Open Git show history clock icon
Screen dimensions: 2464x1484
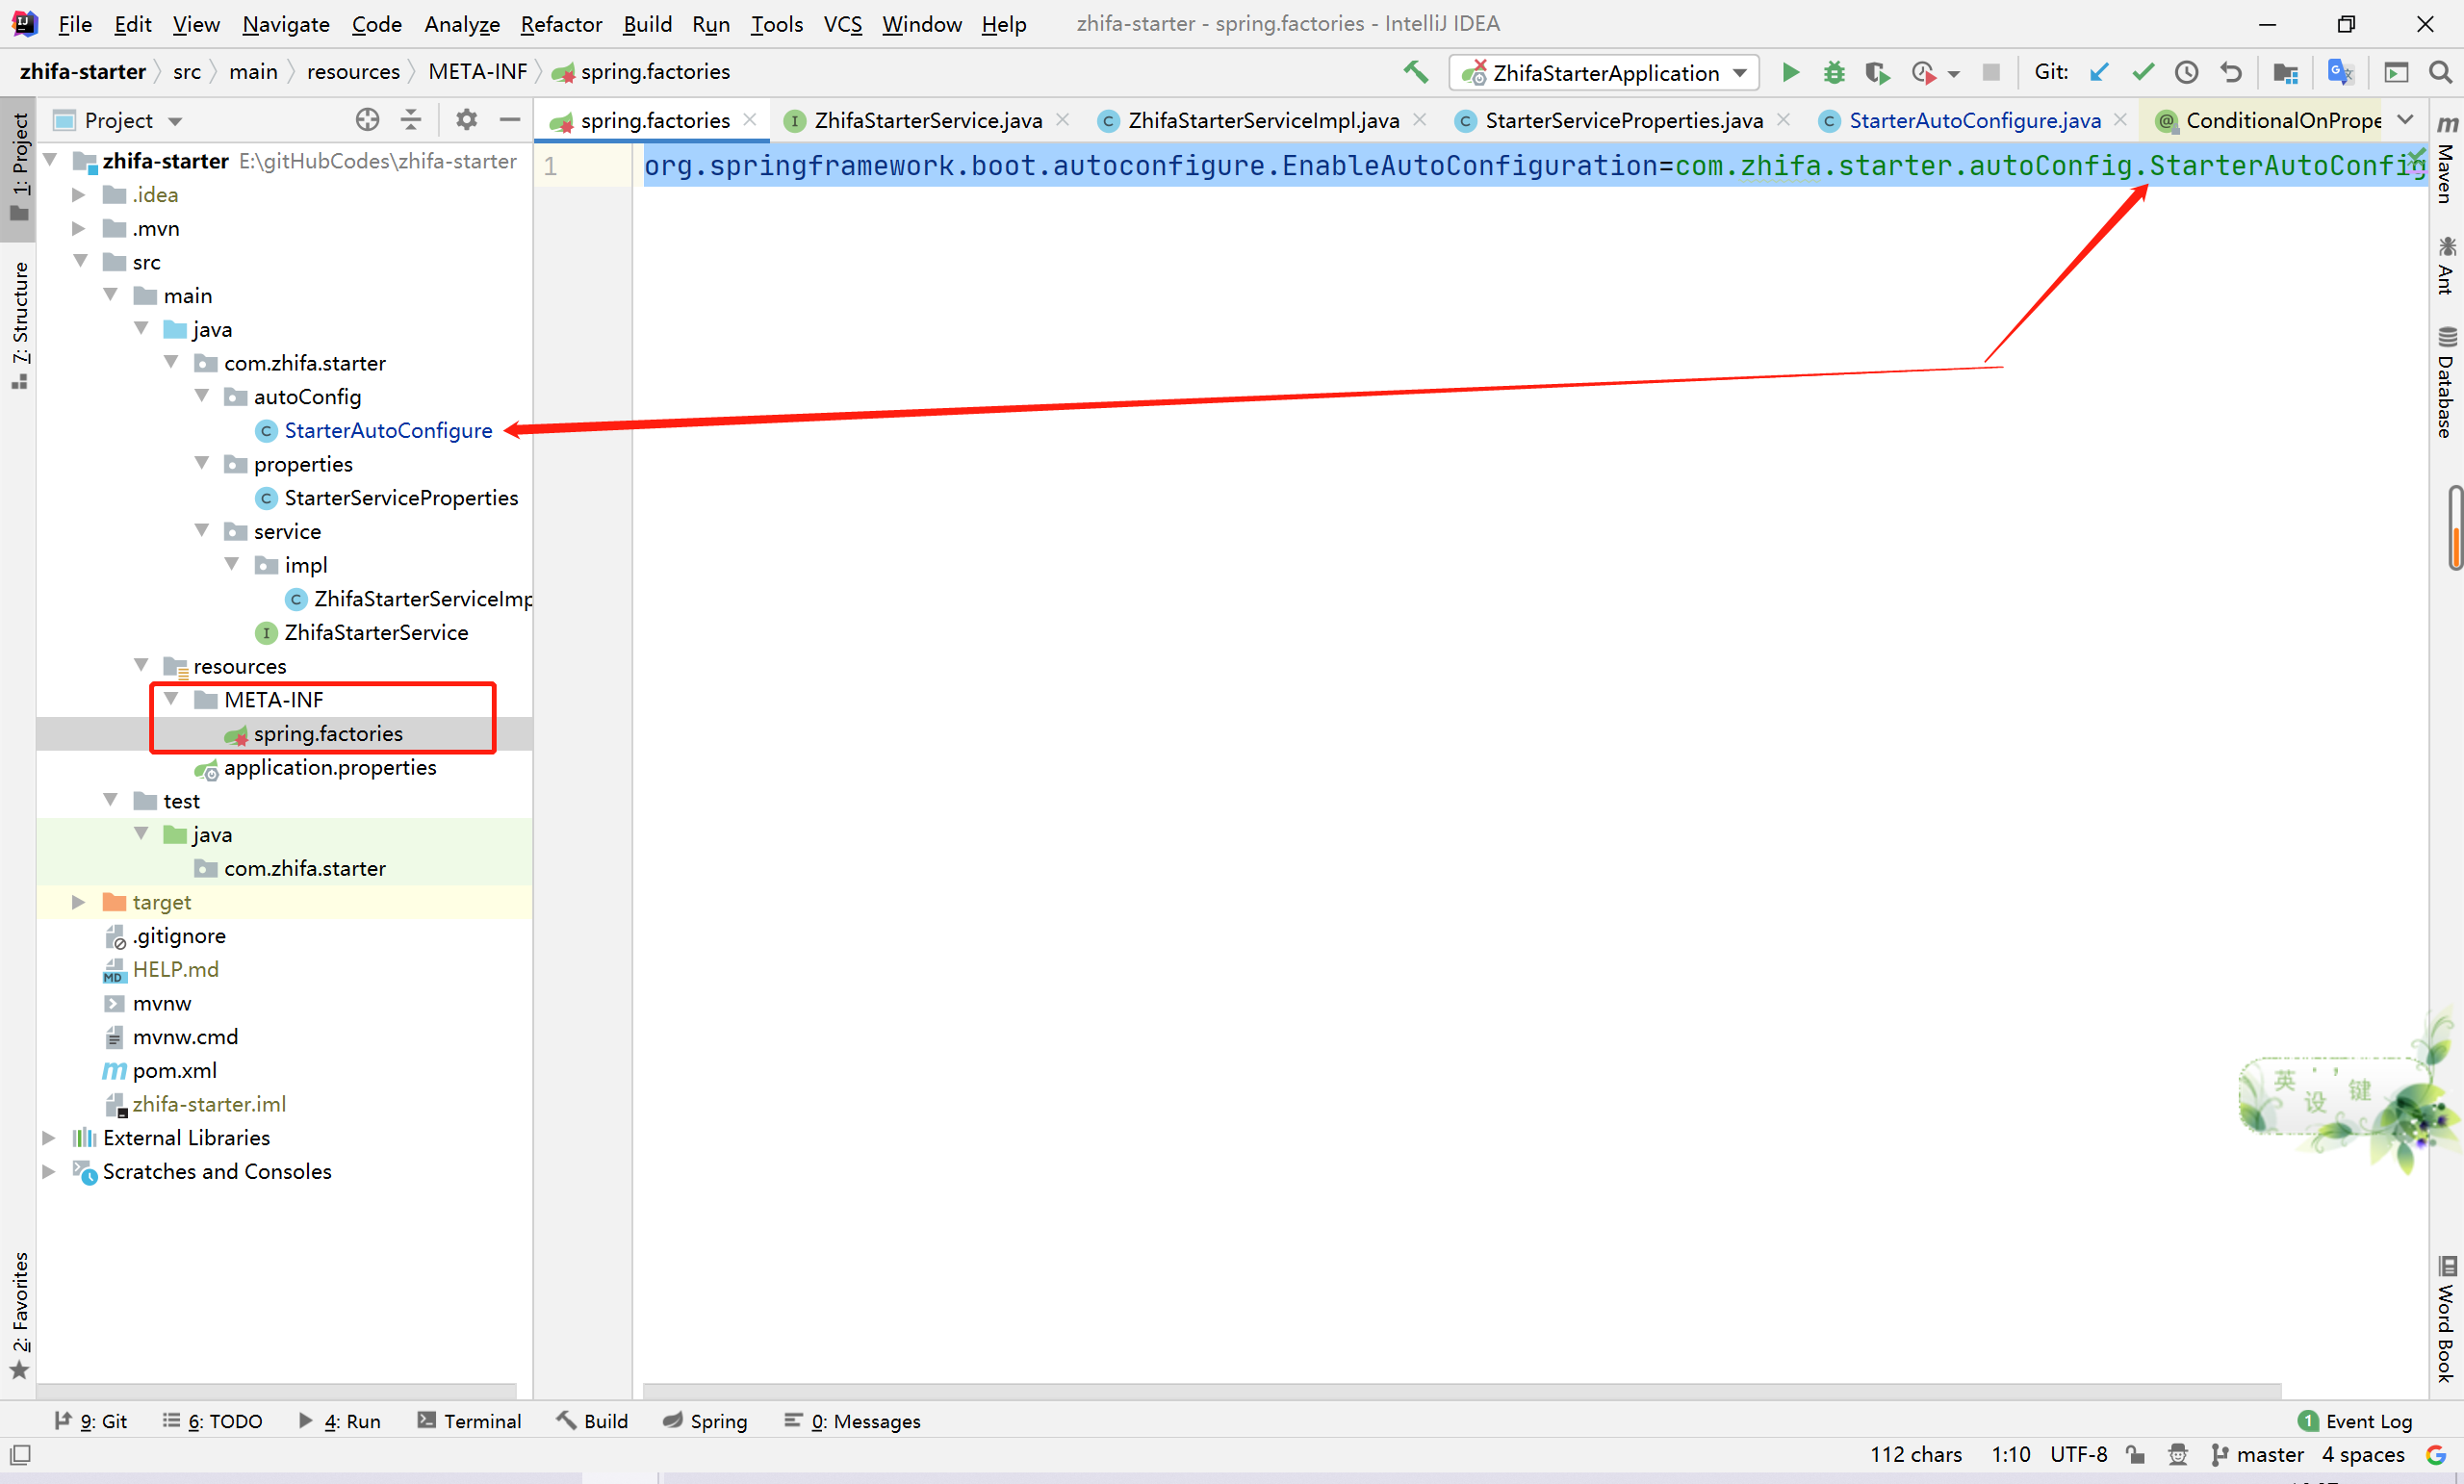(2187, 72)
